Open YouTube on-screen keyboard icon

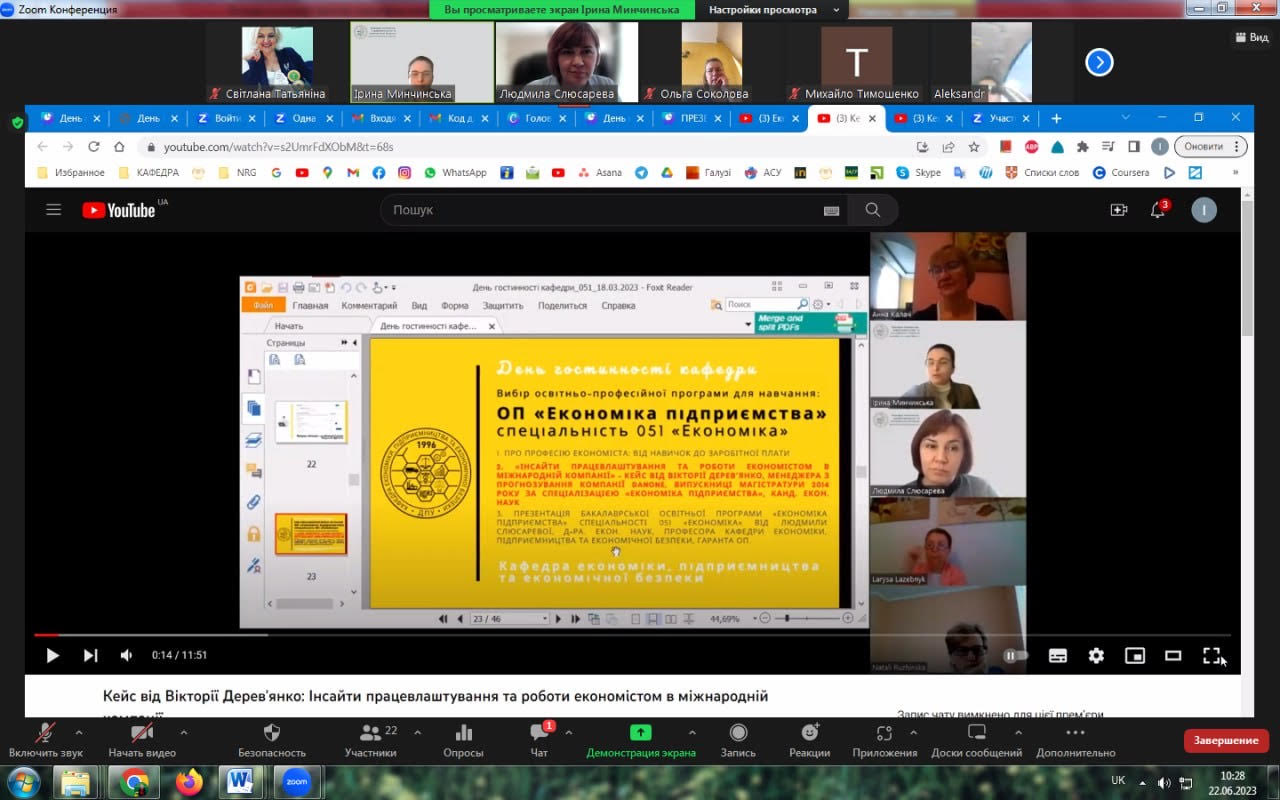pyautogui.click(x=831, y=210)
